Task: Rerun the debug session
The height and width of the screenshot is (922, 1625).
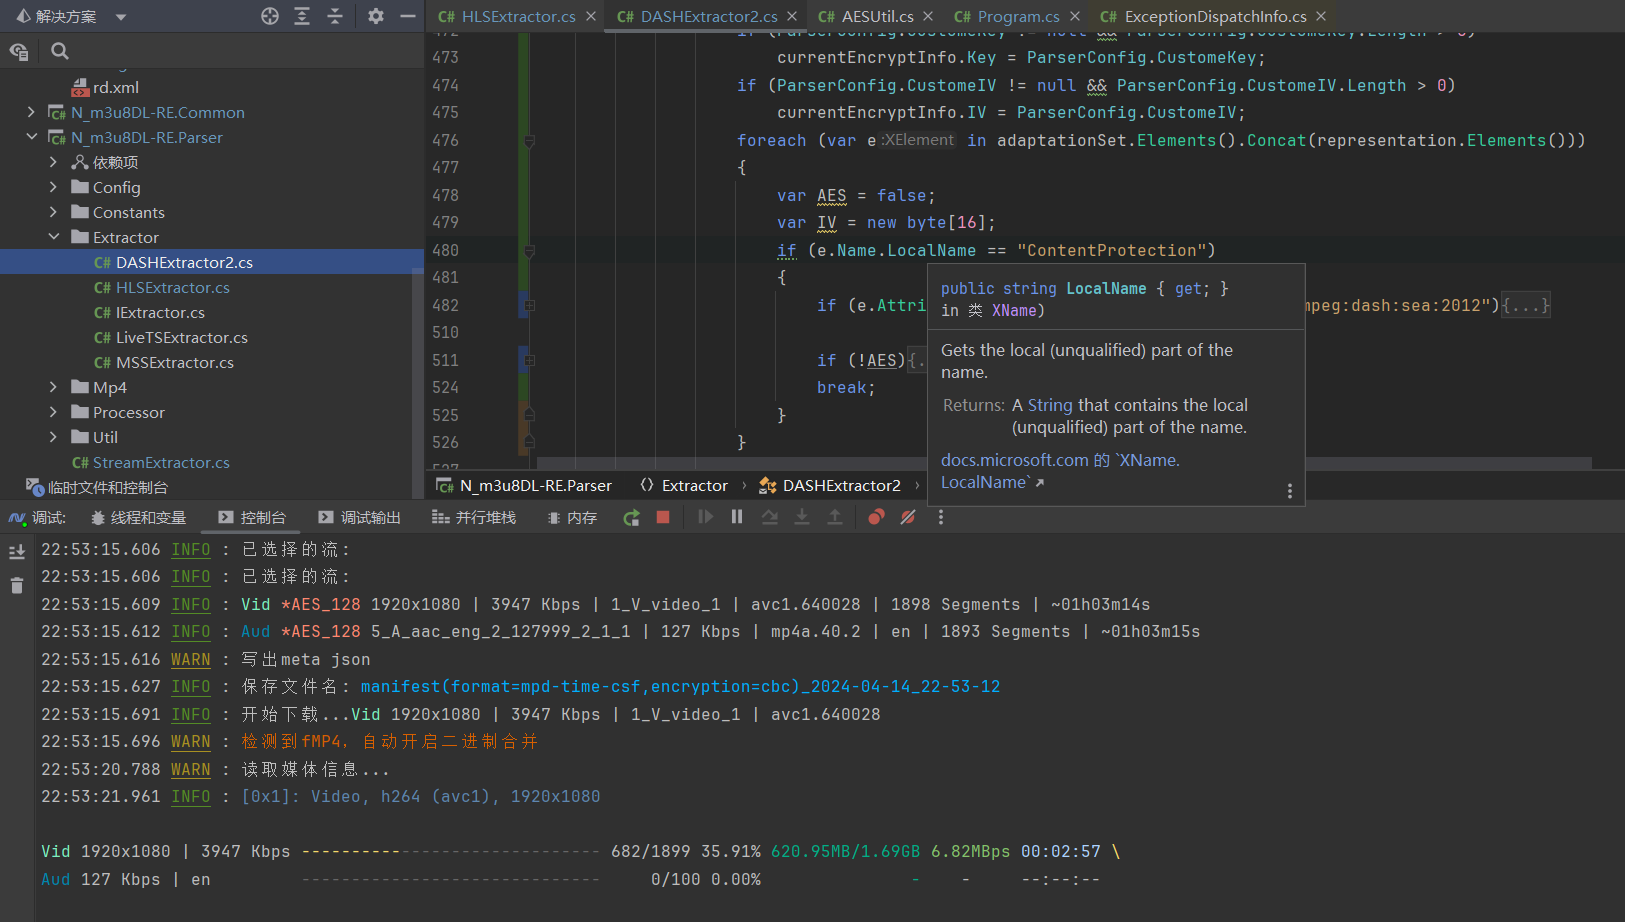Action: click(631, 517)
